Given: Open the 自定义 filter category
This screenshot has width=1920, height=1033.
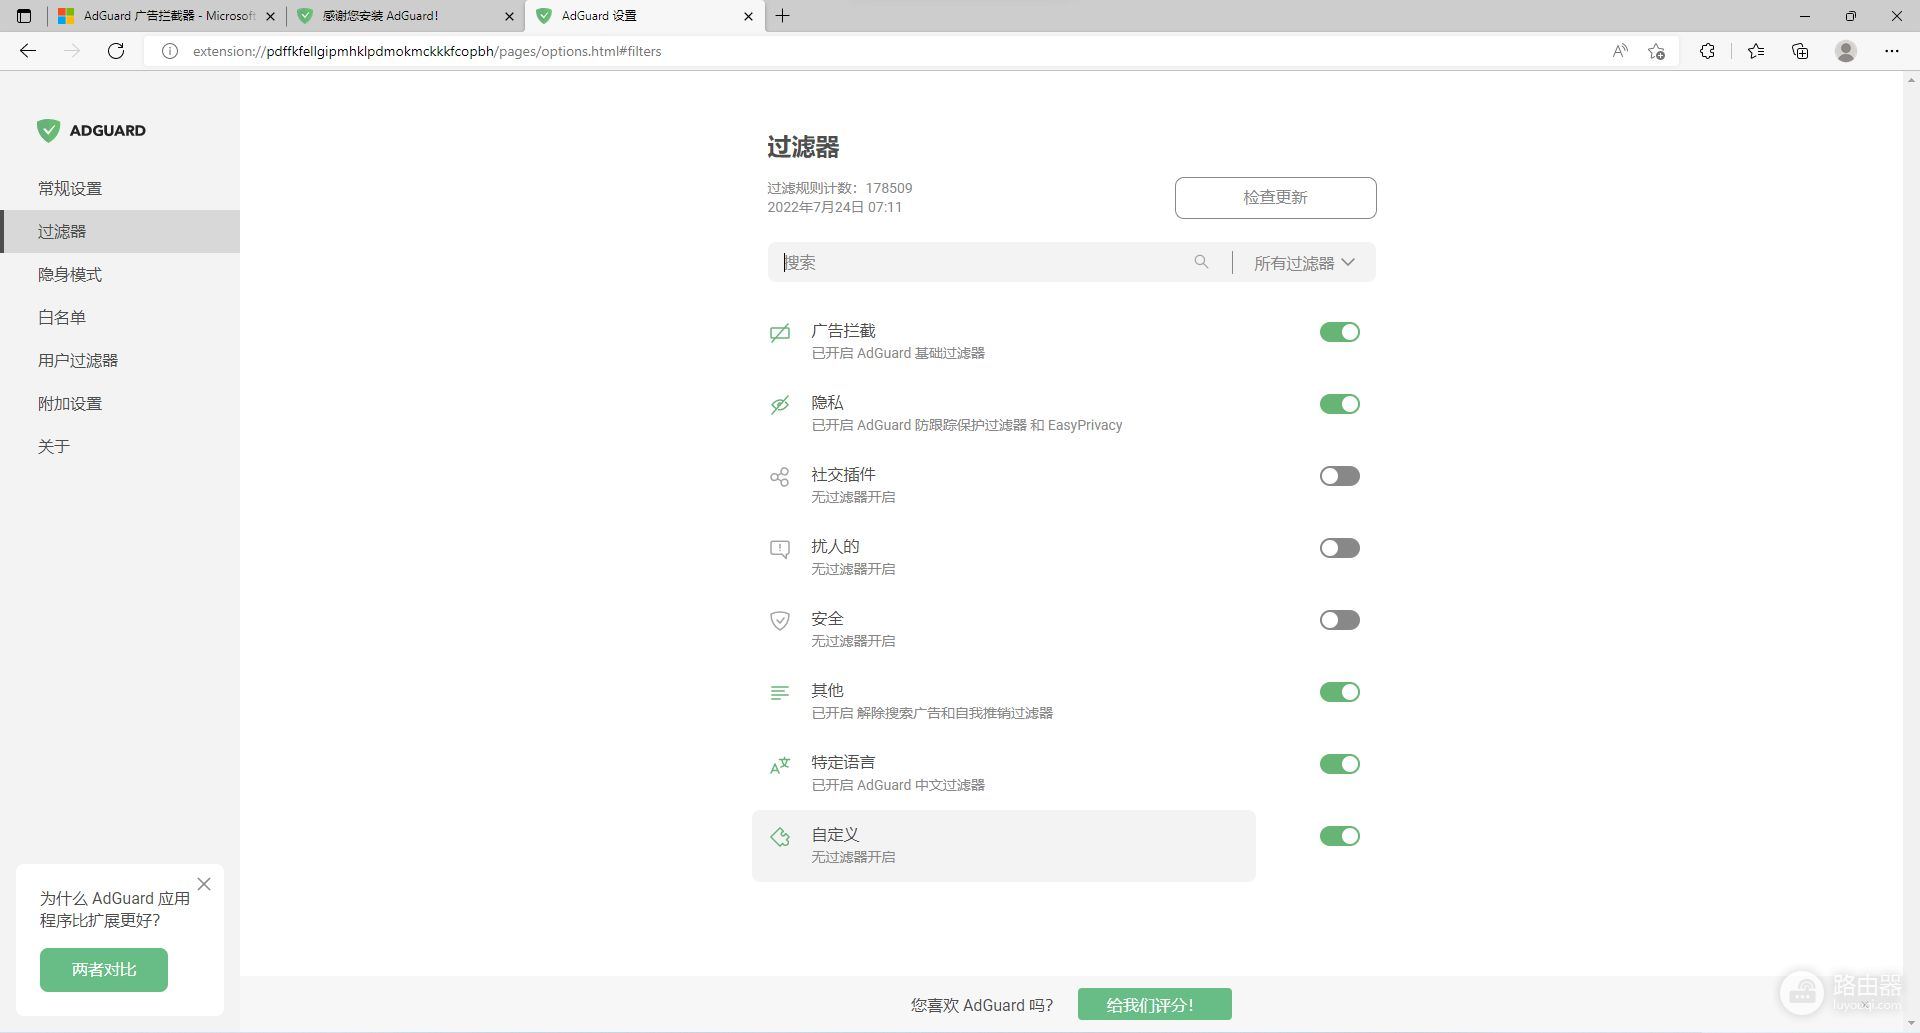Looking at the screenshot, I should pyautogui.click(x=1004, y=846).
